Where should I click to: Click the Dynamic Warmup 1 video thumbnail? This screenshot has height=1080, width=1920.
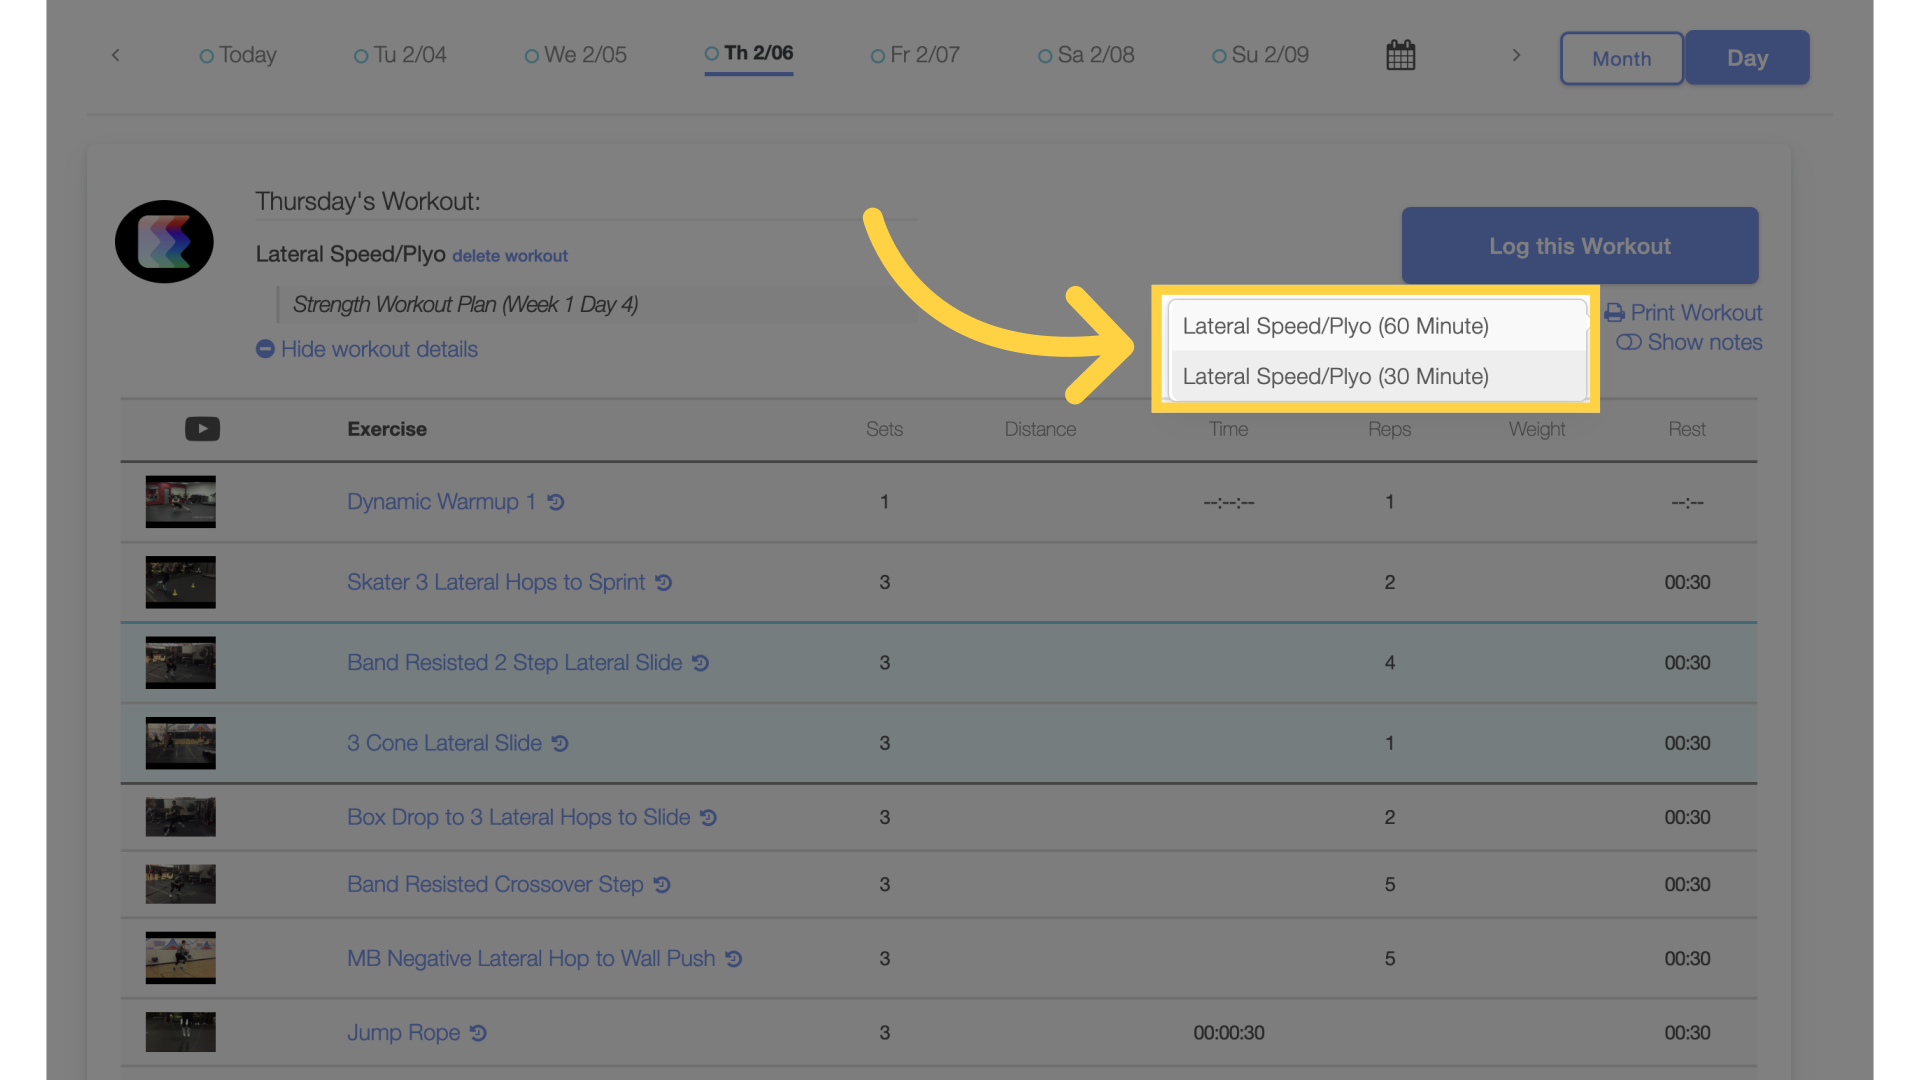[x=181, y=501]
